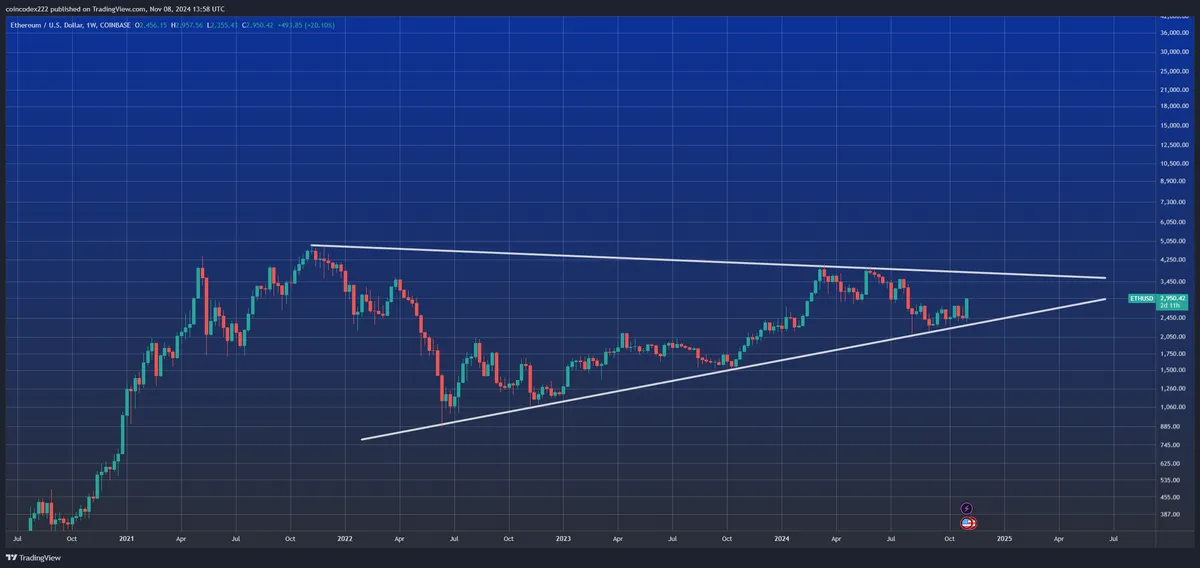Click the 25,000.00 price axis label

[1174, 71]
